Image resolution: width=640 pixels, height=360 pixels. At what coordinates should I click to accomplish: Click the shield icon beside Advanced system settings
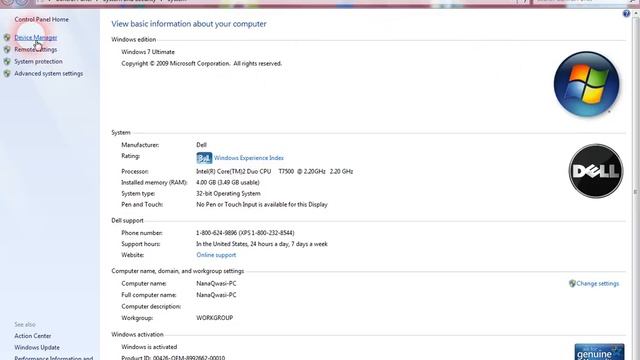[7, 73]
